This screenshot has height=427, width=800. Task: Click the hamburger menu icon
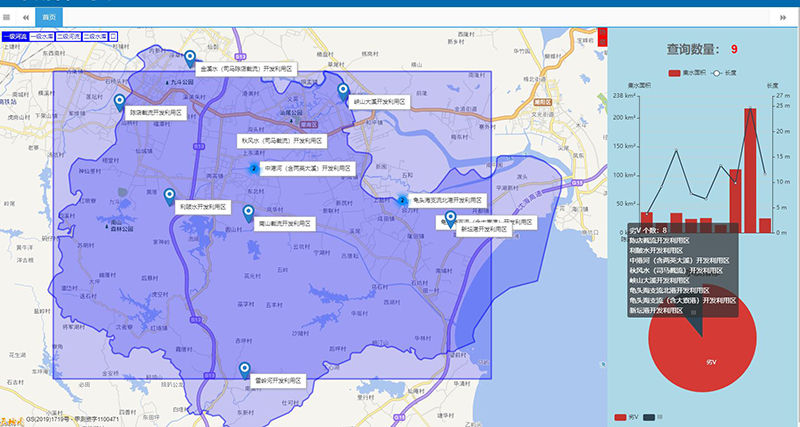[6, 18]
